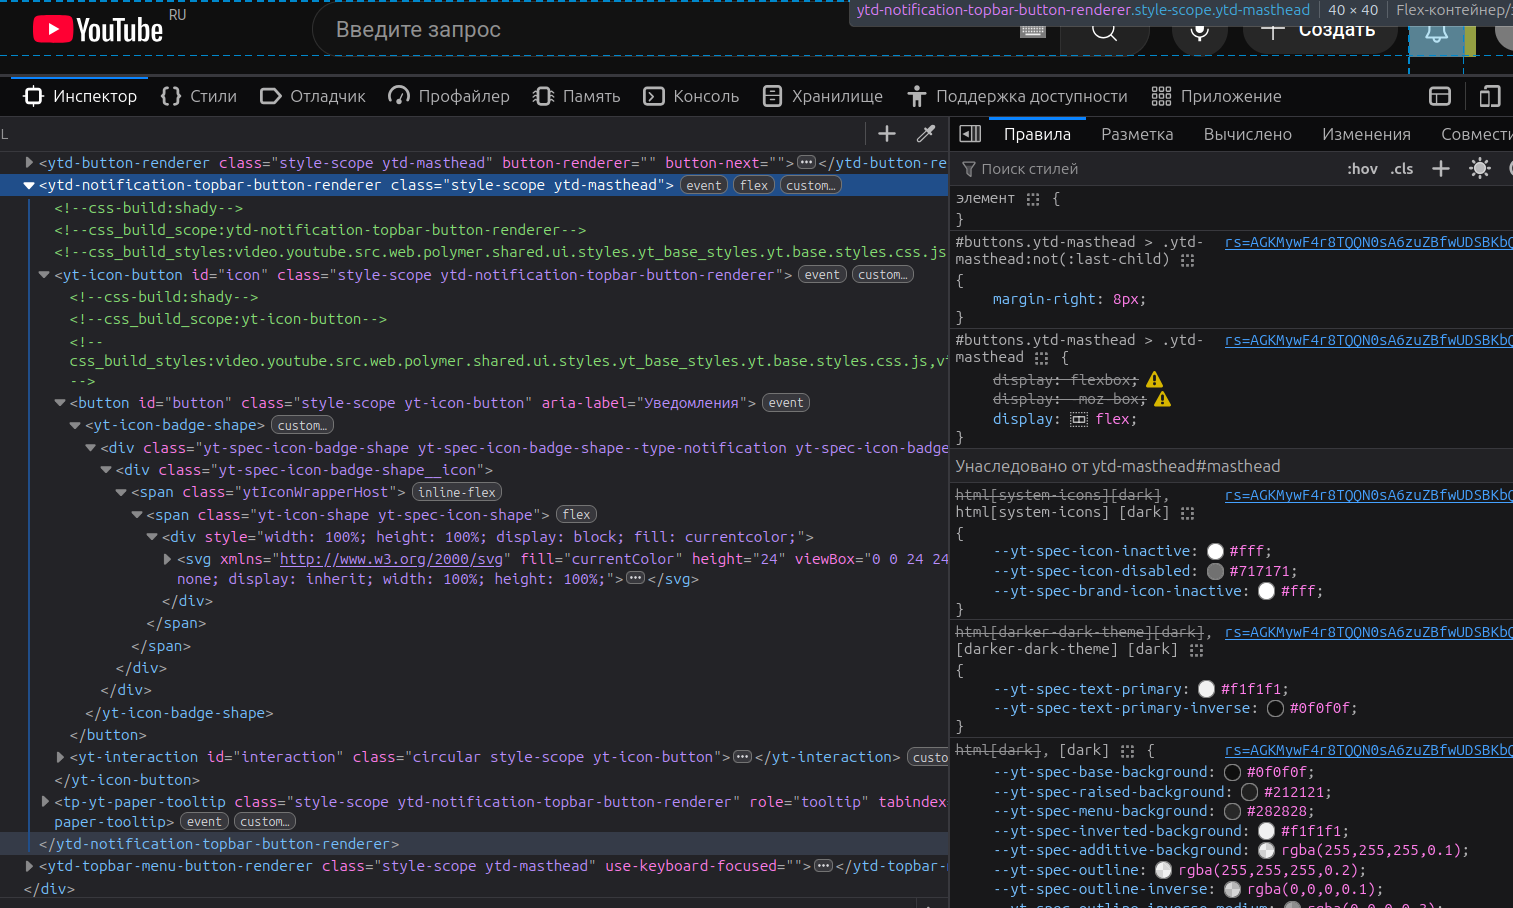Collapse the yt-icon-button id="icon" node
1513x908 pixels.
[x=44, y=275]
